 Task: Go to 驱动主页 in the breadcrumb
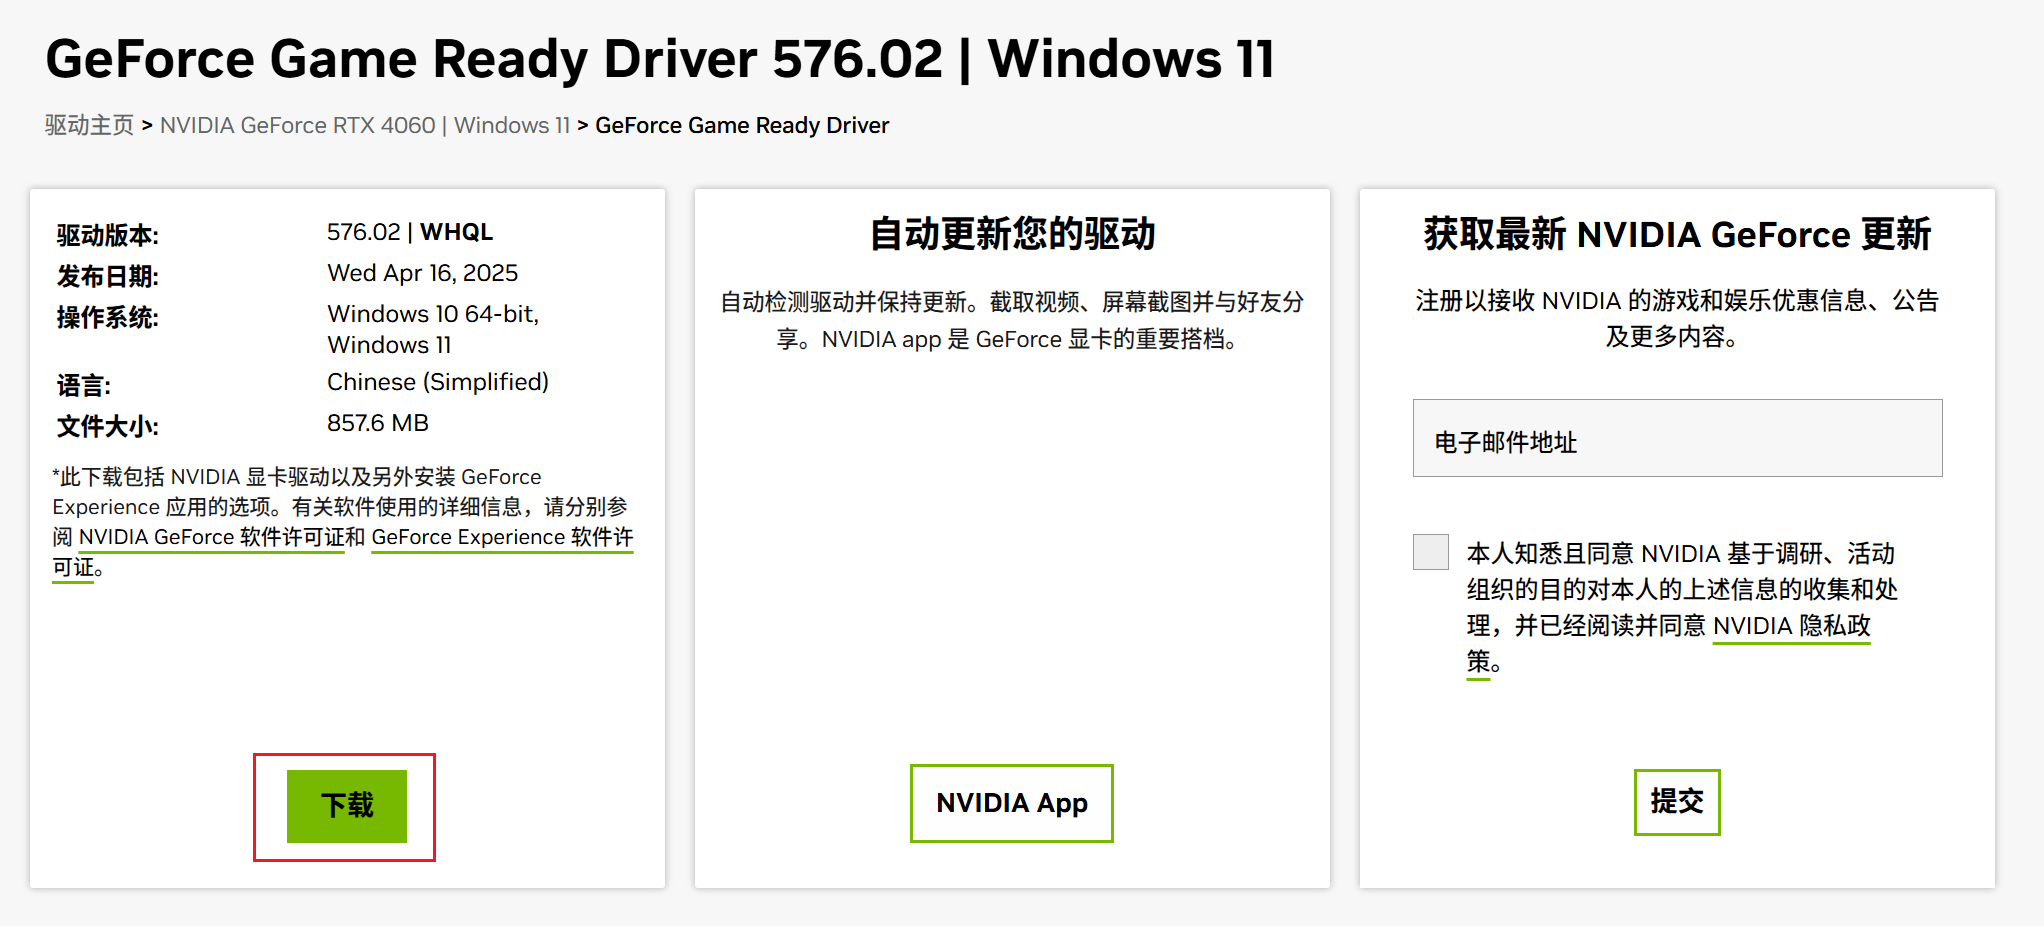[x=89, y=125]
